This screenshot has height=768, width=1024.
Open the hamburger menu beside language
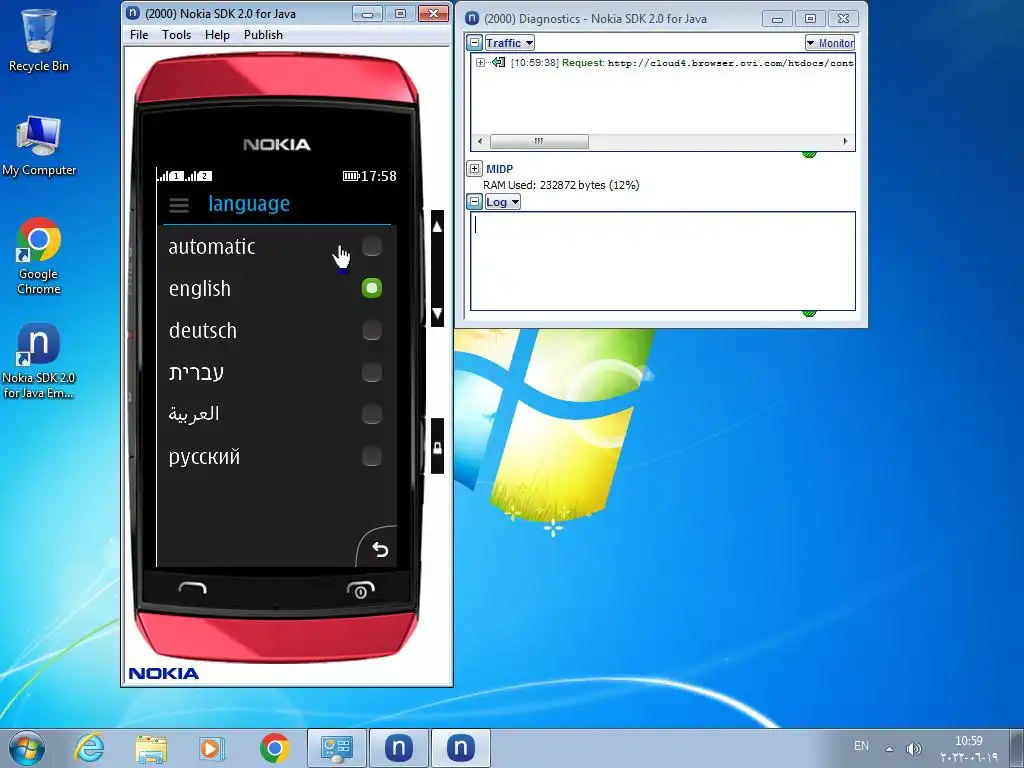(x=179, y=205)
